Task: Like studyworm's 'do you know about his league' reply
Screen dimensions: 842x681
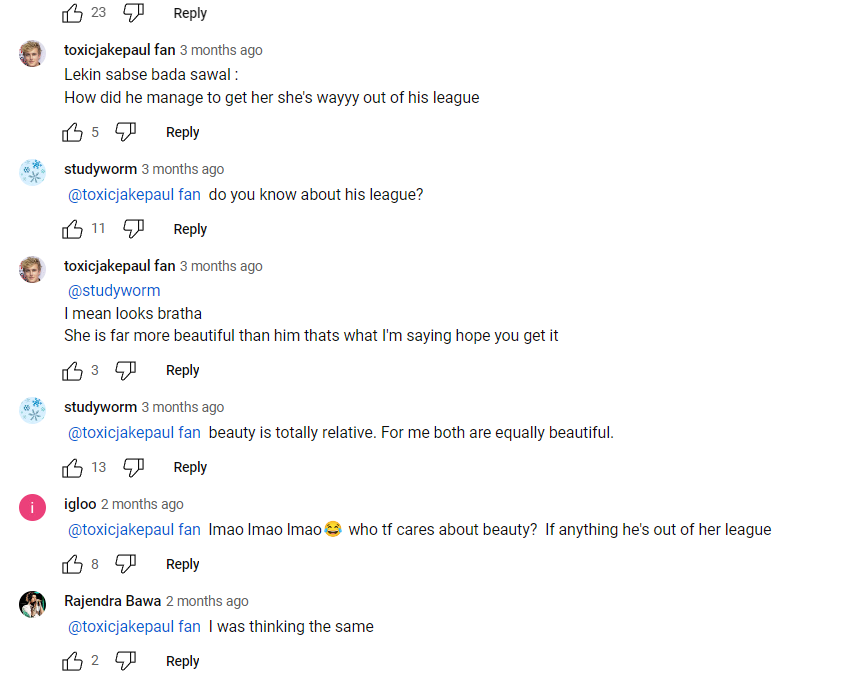Action: point(72,229)
